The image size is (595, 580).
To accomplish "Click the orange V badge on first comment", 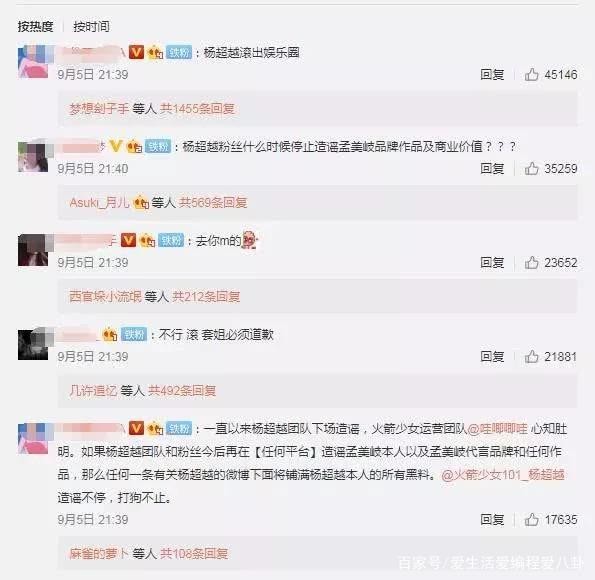I will (136, 52).
